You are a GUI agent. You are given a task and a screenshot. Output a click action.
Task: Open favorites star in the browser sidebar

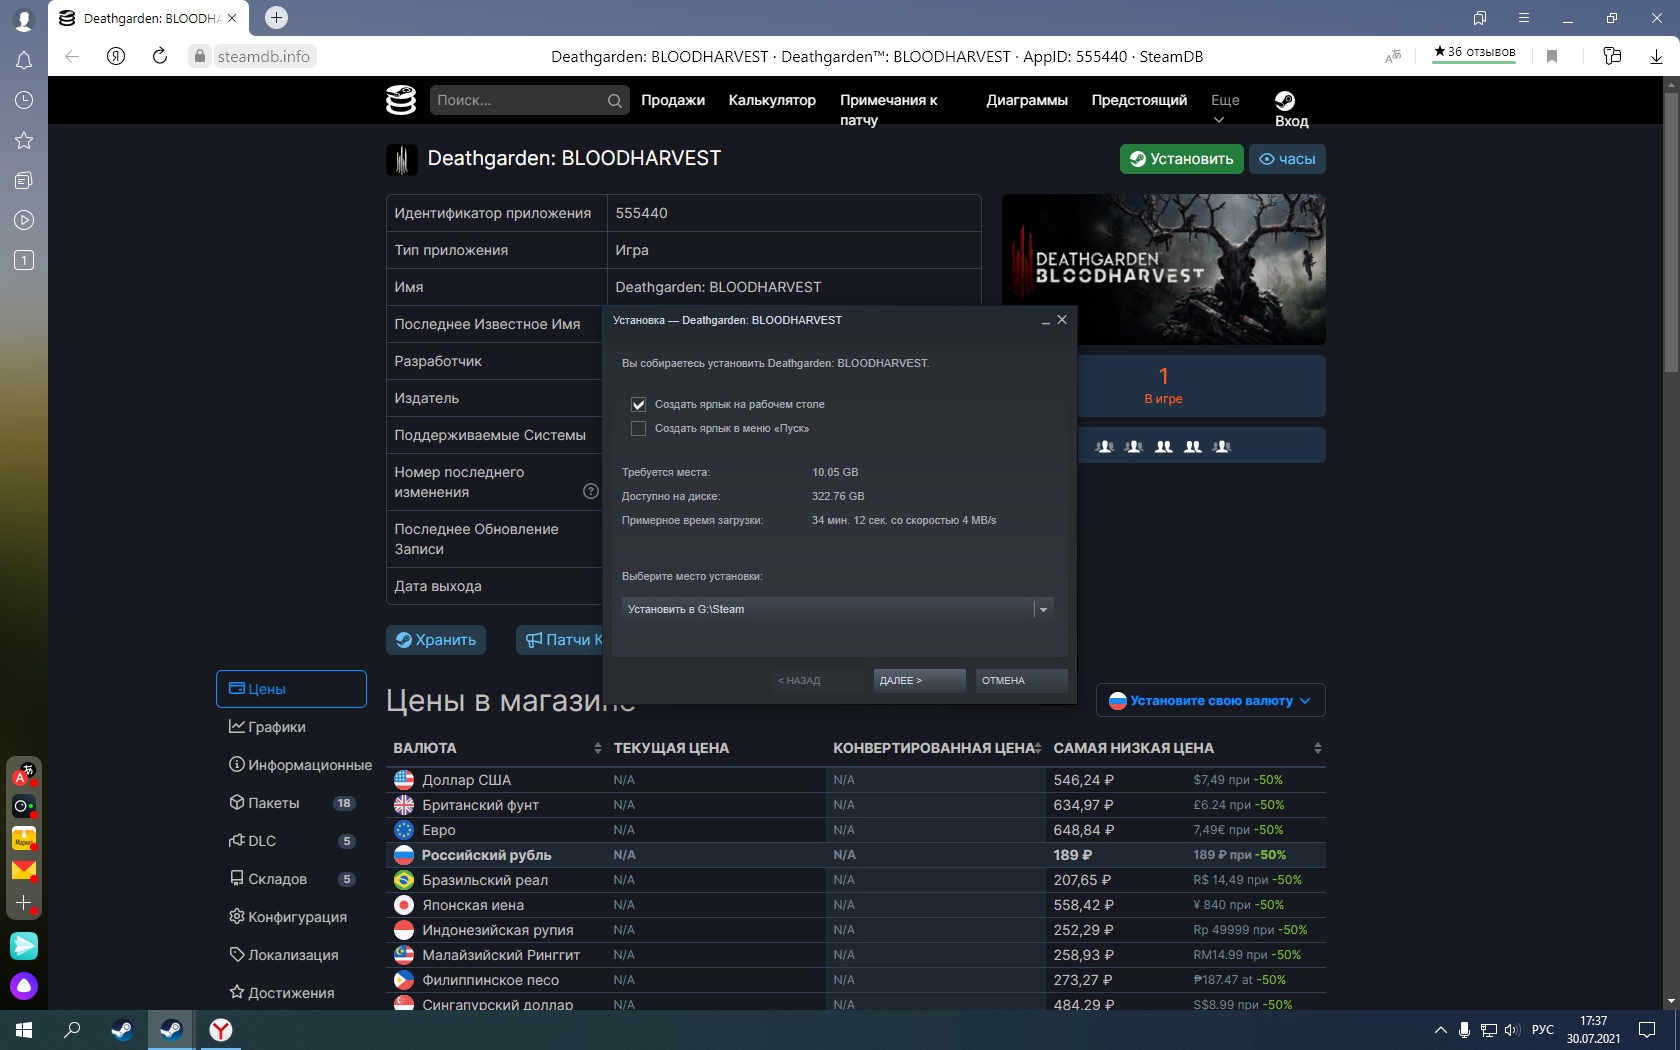pyautogui.click(x=24, y=140)
